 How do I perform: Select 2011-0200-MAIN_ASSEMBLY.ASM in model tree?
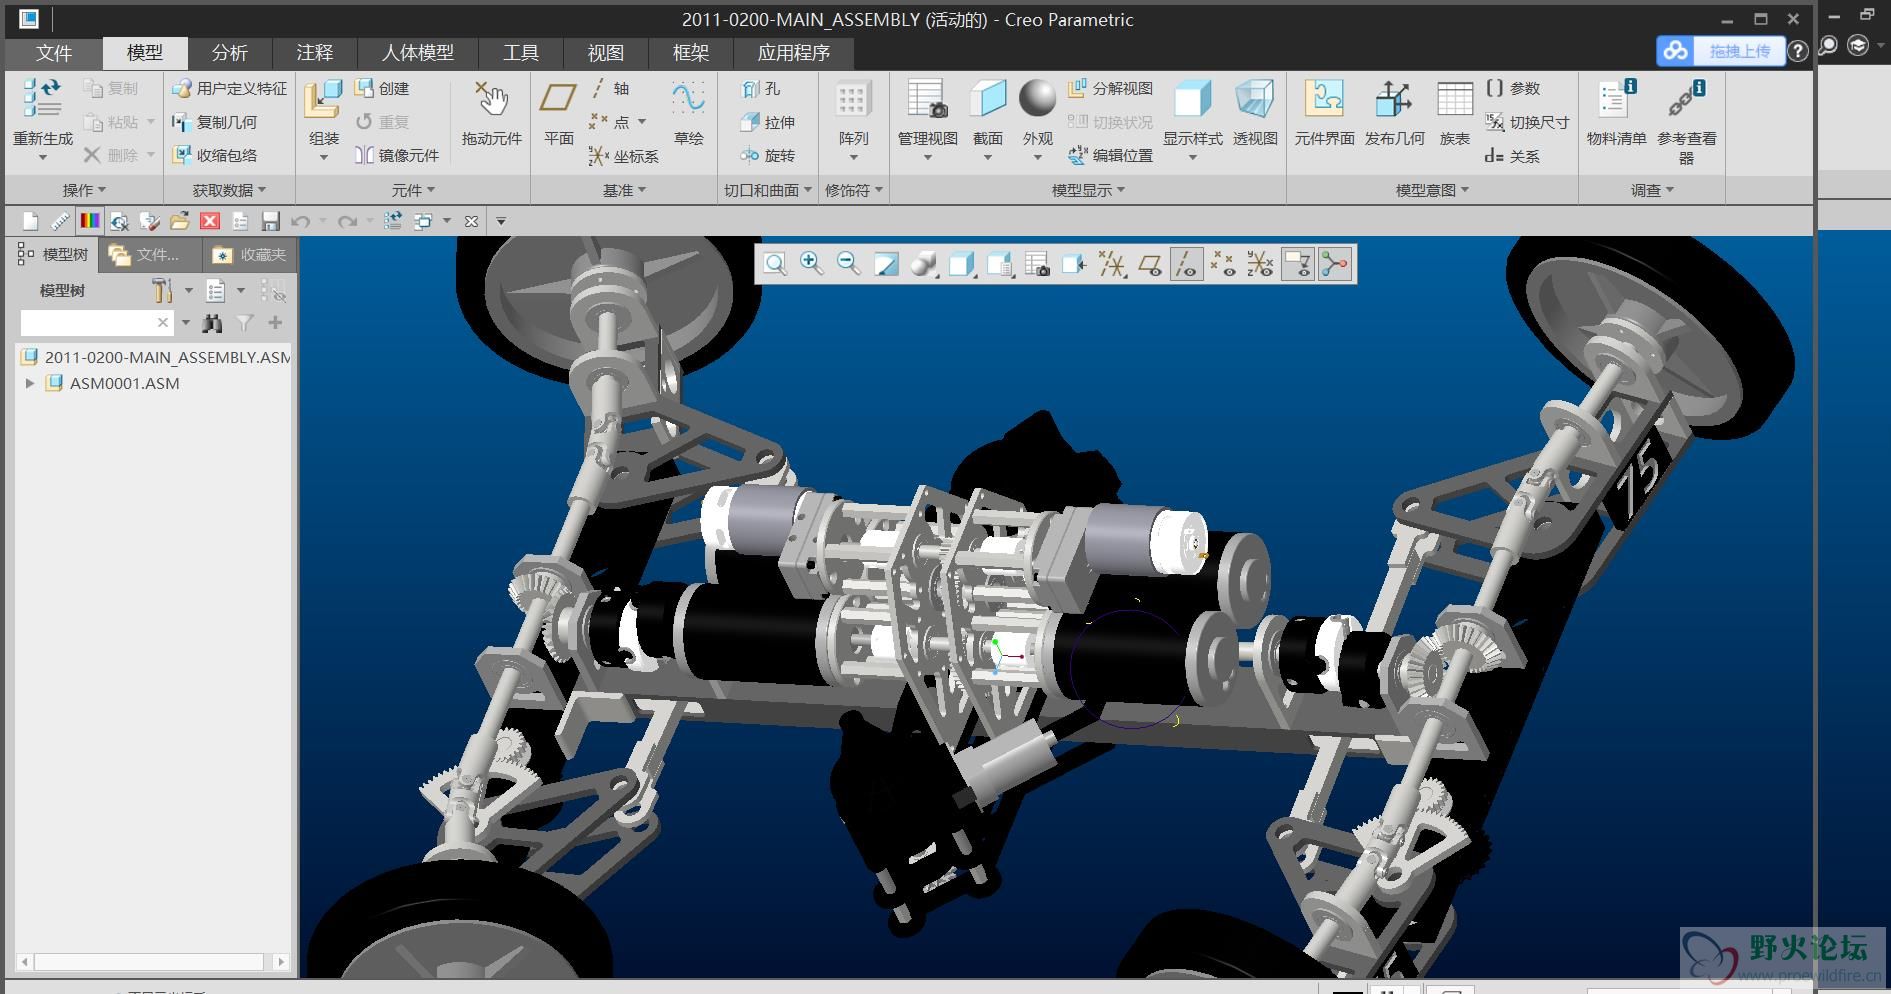155,357
